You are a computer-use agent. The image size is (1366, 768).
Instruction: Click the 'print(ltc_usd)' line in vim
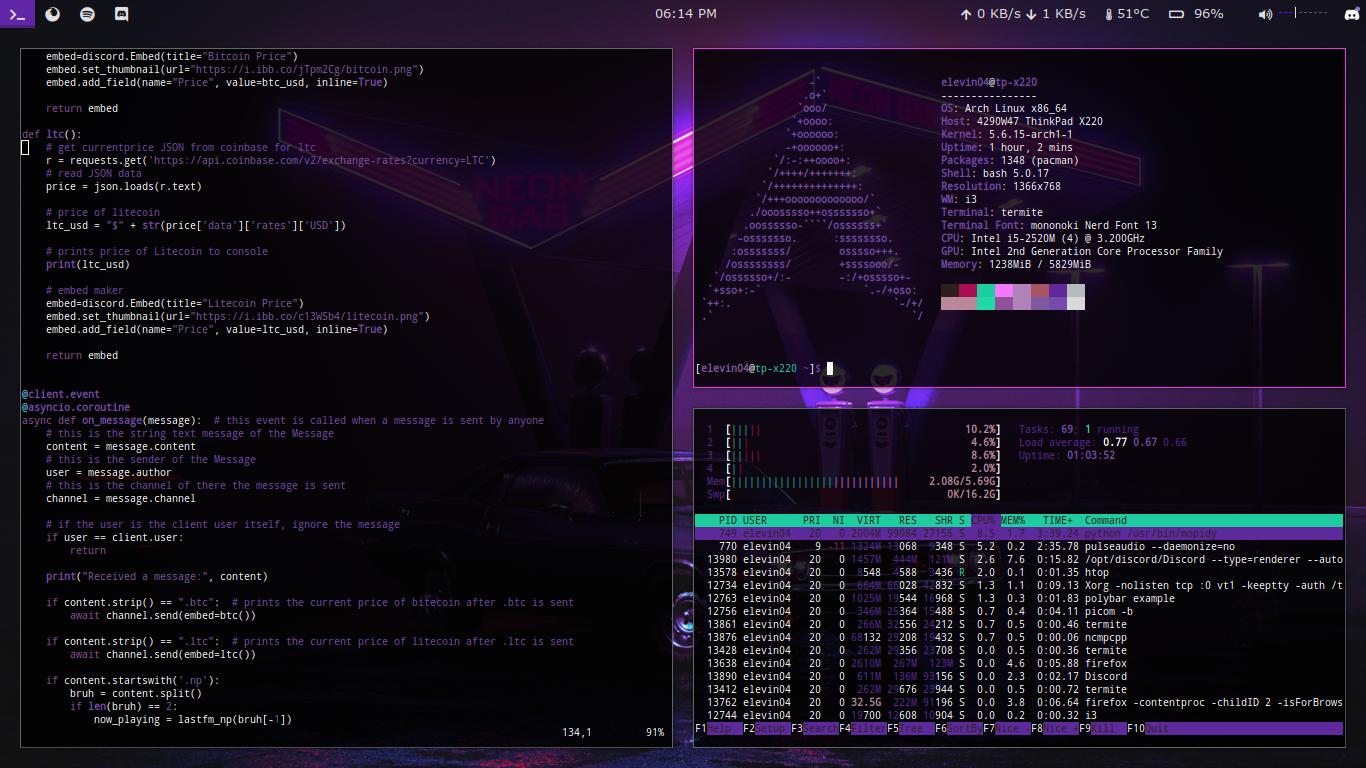click(88, 265)
